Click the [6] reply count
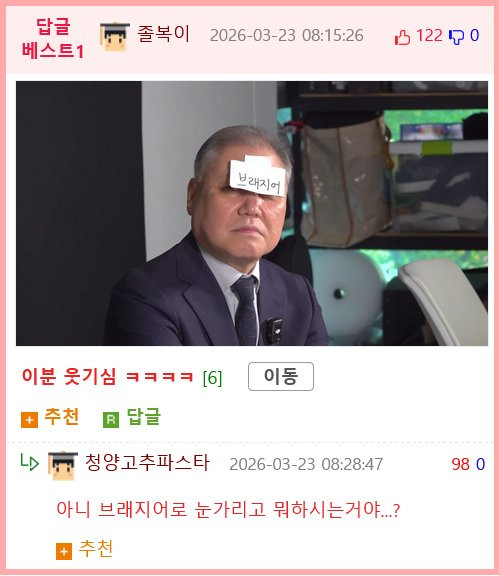 pos(212,377)
